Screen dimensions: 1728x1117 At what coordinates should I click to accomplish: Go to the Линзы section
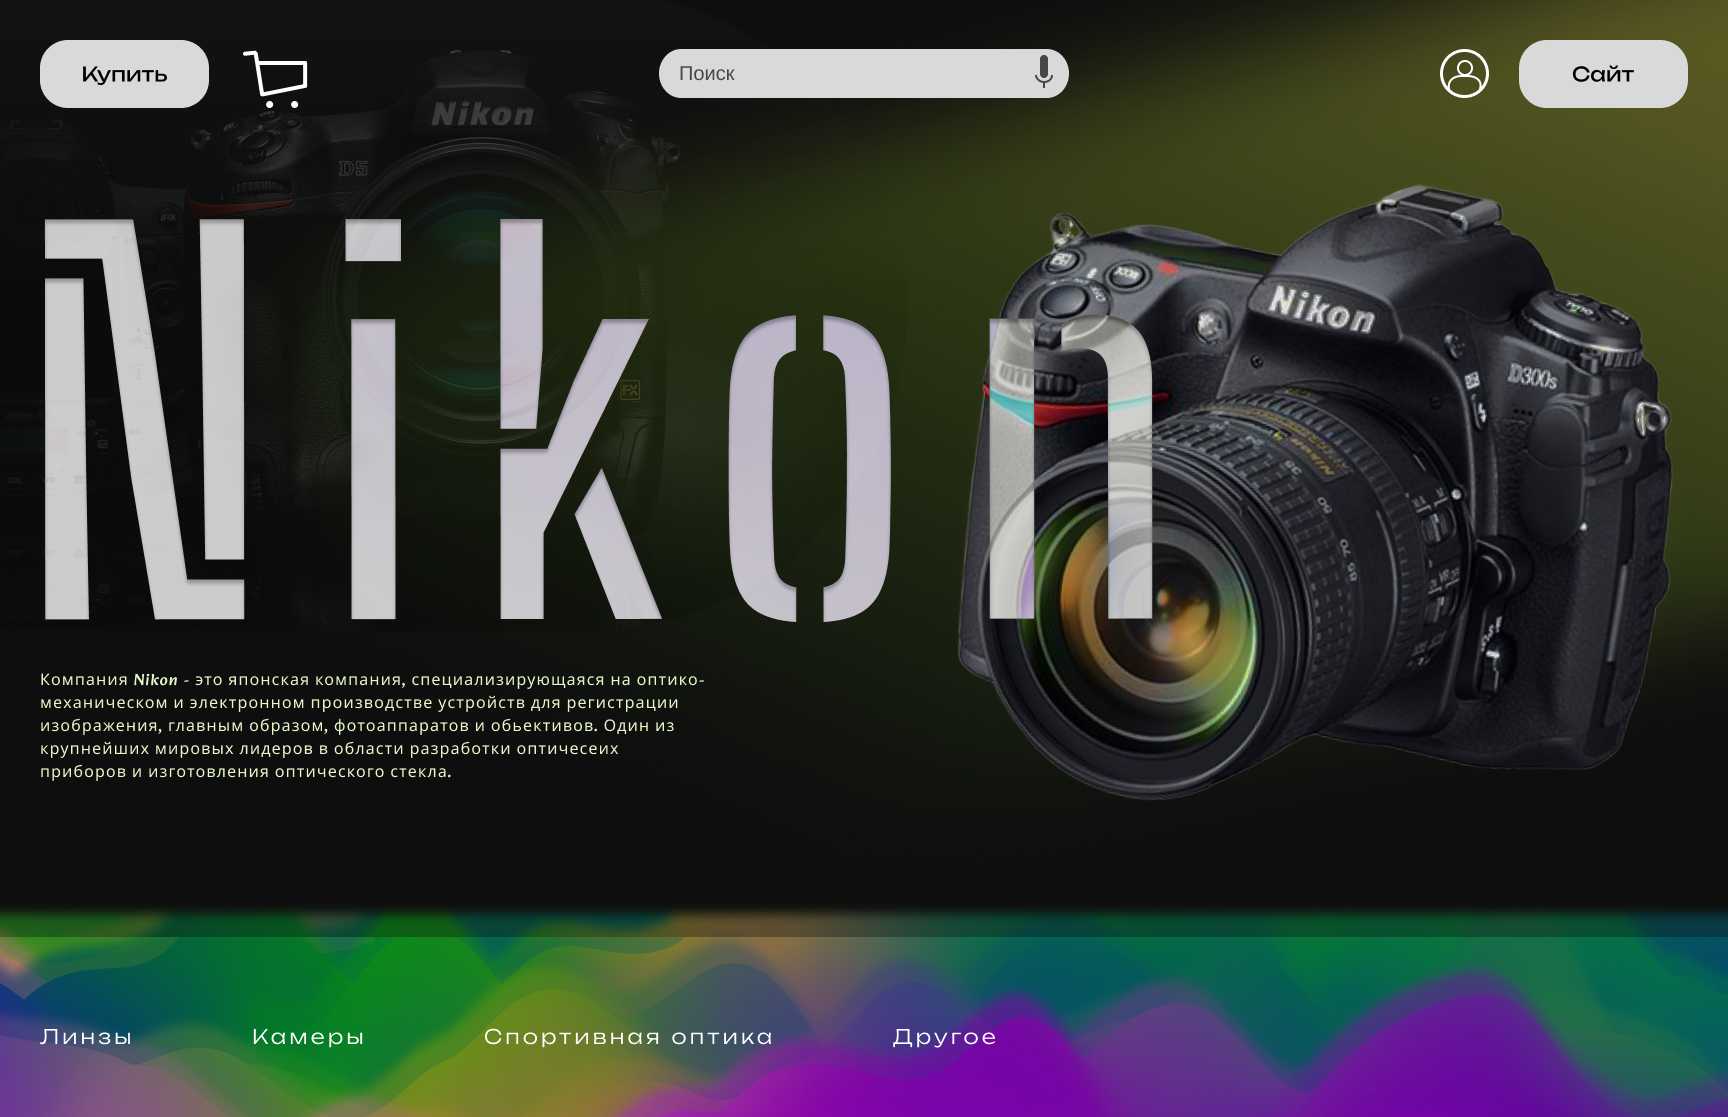click(86, 1037)
